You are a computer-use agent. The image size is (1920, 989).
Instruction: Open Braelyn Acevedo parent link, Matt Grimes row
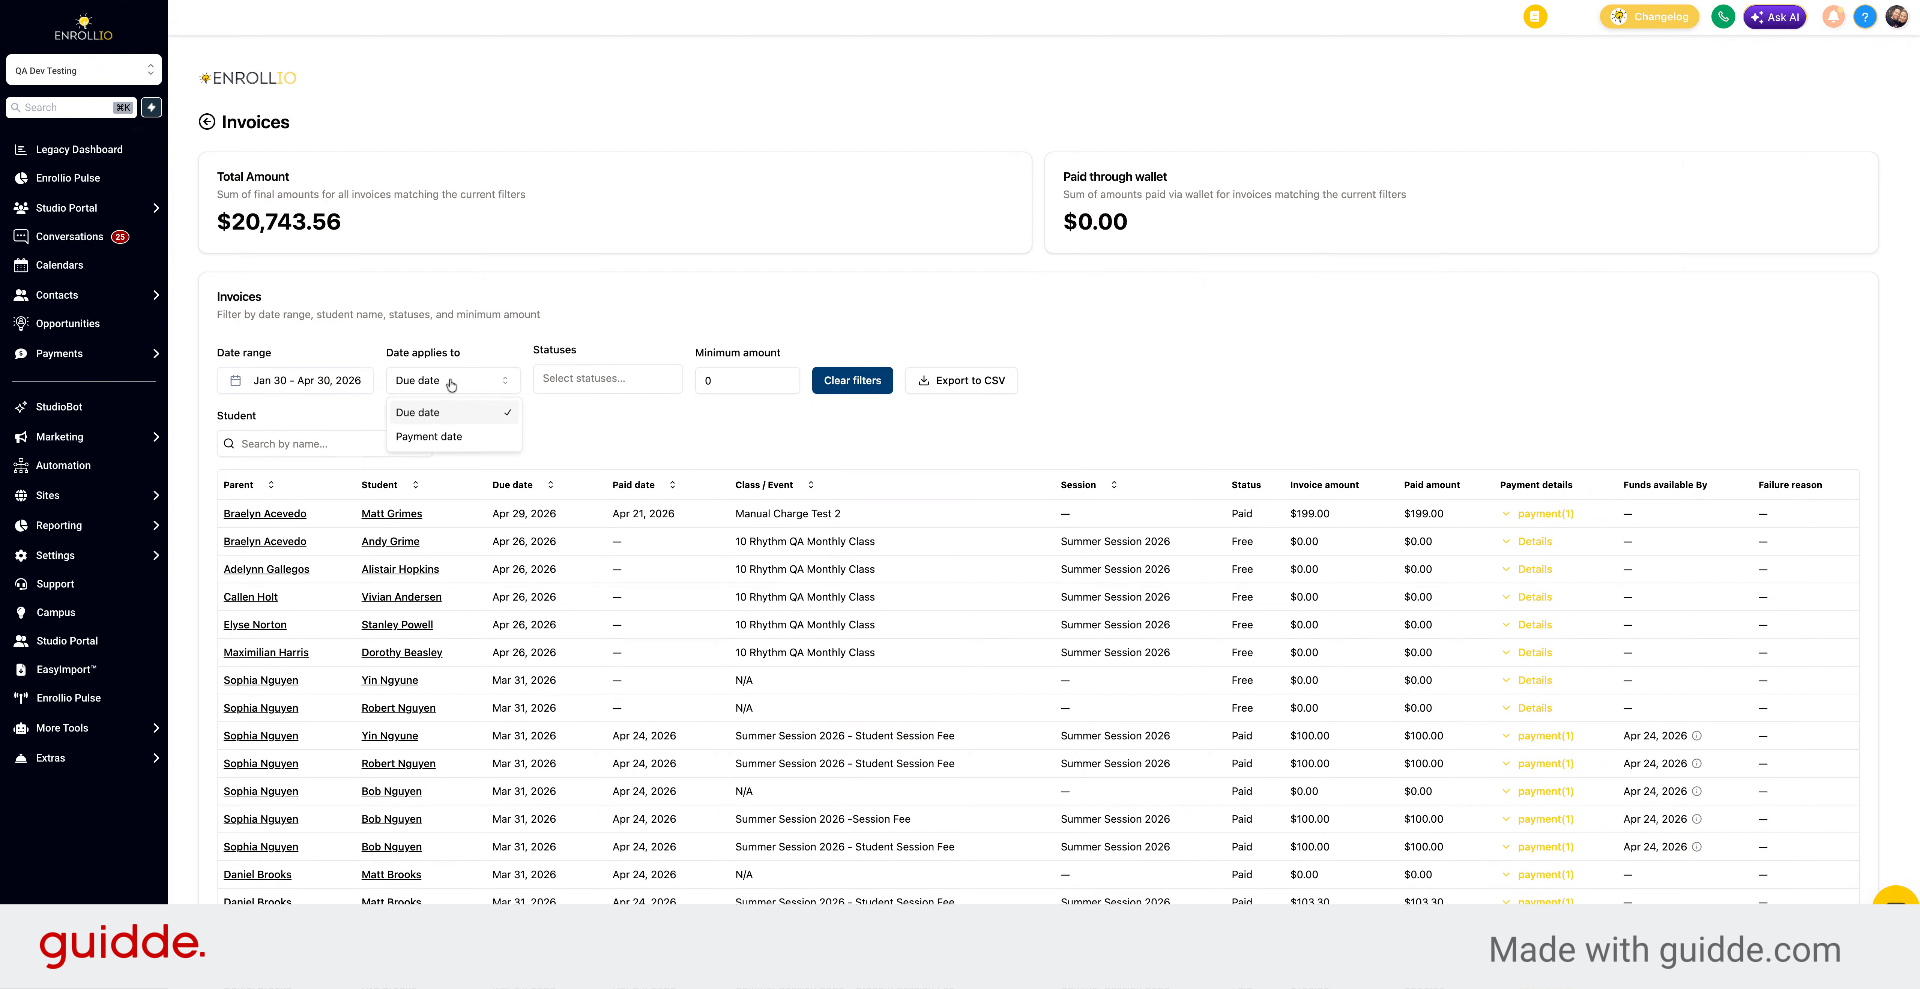click(265, 514)
